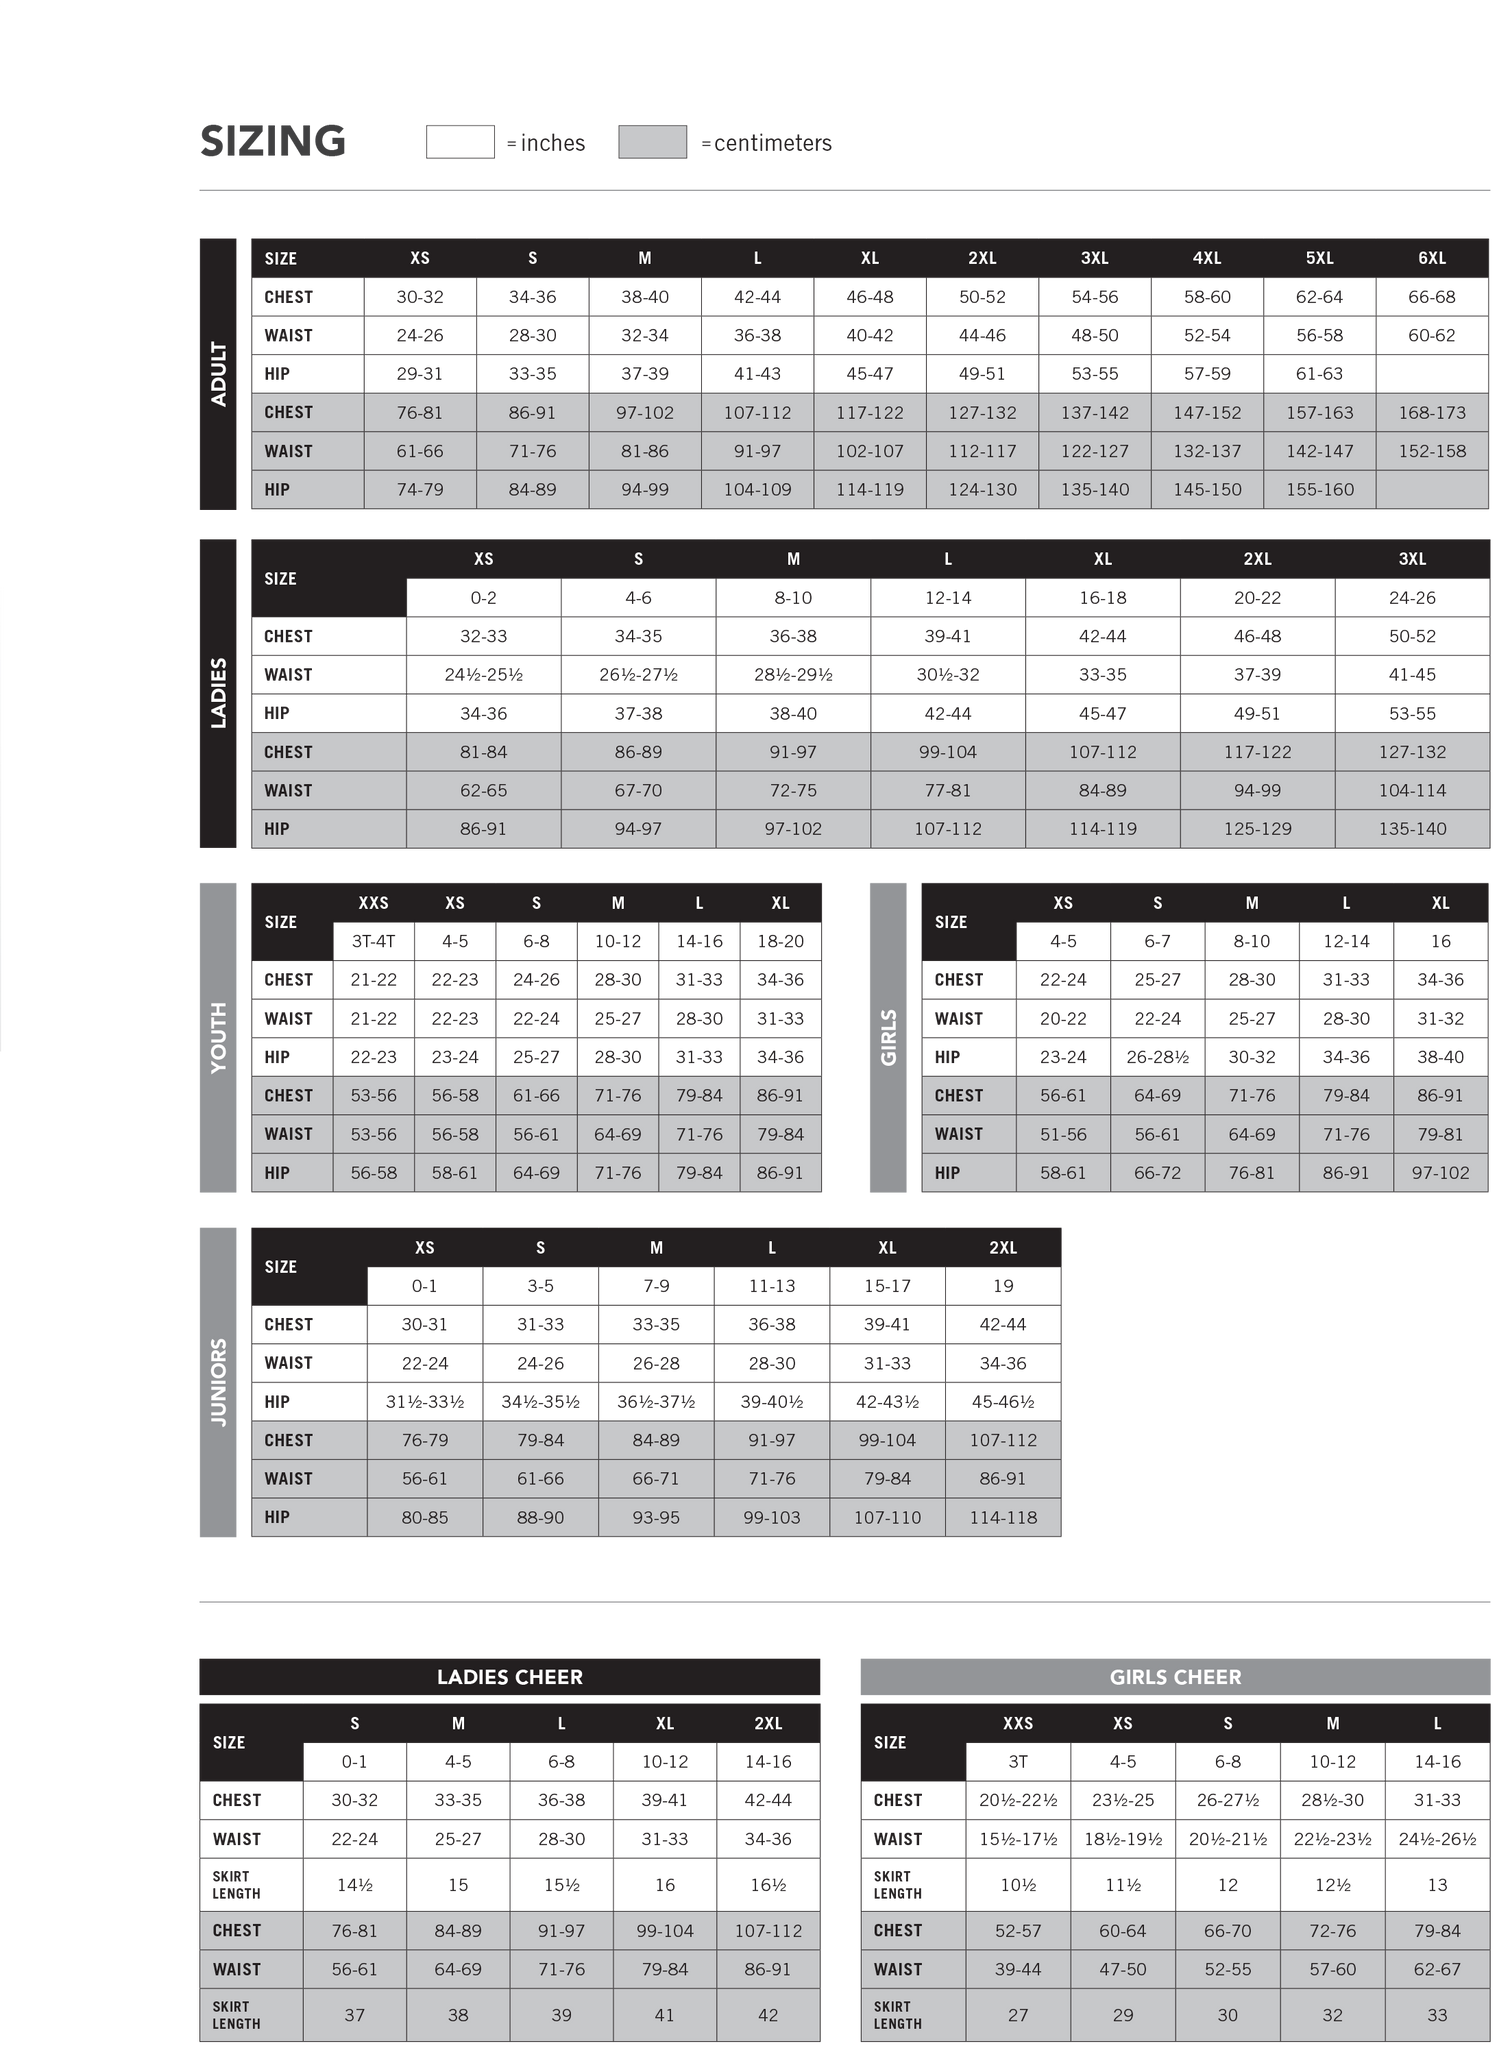The height and width of the screenshot is (2048, 1497).
Task: Click Ladies waist centimeters cell '104-114'
Action: 1412,790
